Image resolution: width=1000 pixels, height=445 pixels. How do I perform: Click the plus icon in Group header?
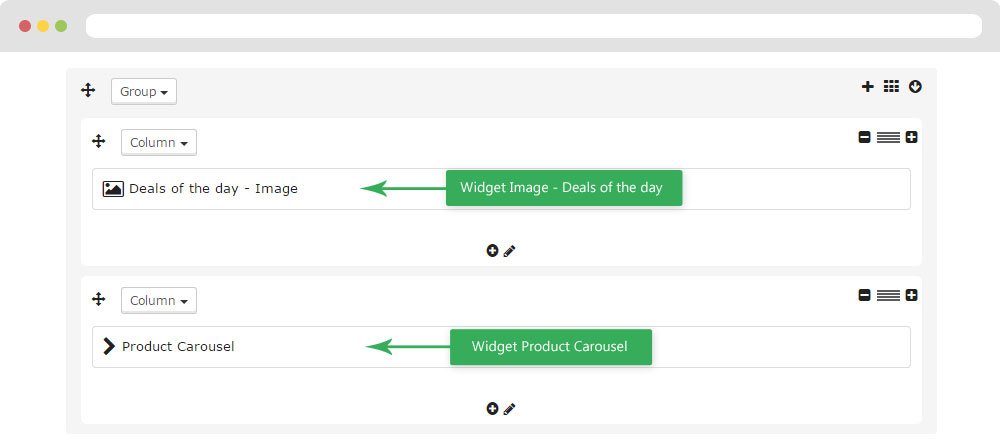(x=867, y=87)
